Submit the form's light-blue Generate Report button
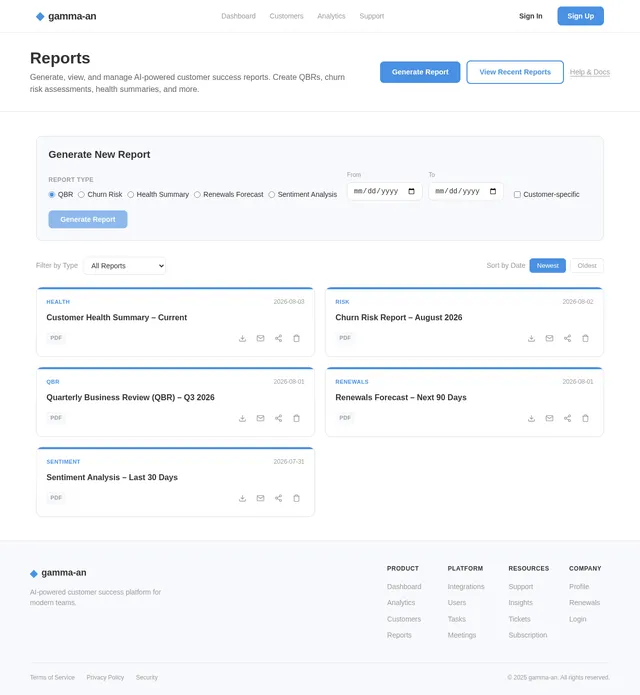Image resolution: width=640 pixels, height=695 pixels. coord(88,219)
